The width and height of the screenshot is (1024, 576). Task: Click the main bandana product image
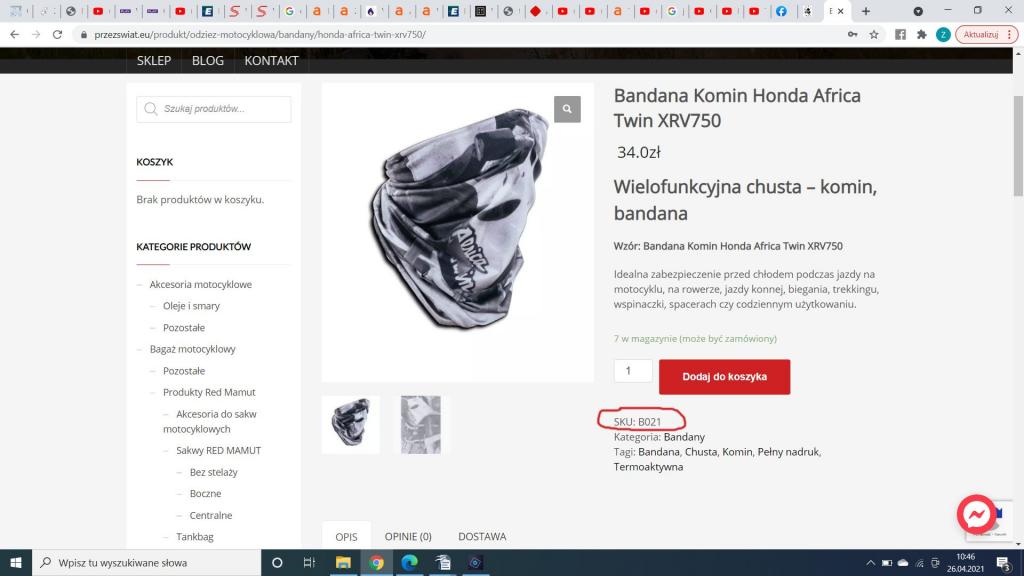[457, 232]
